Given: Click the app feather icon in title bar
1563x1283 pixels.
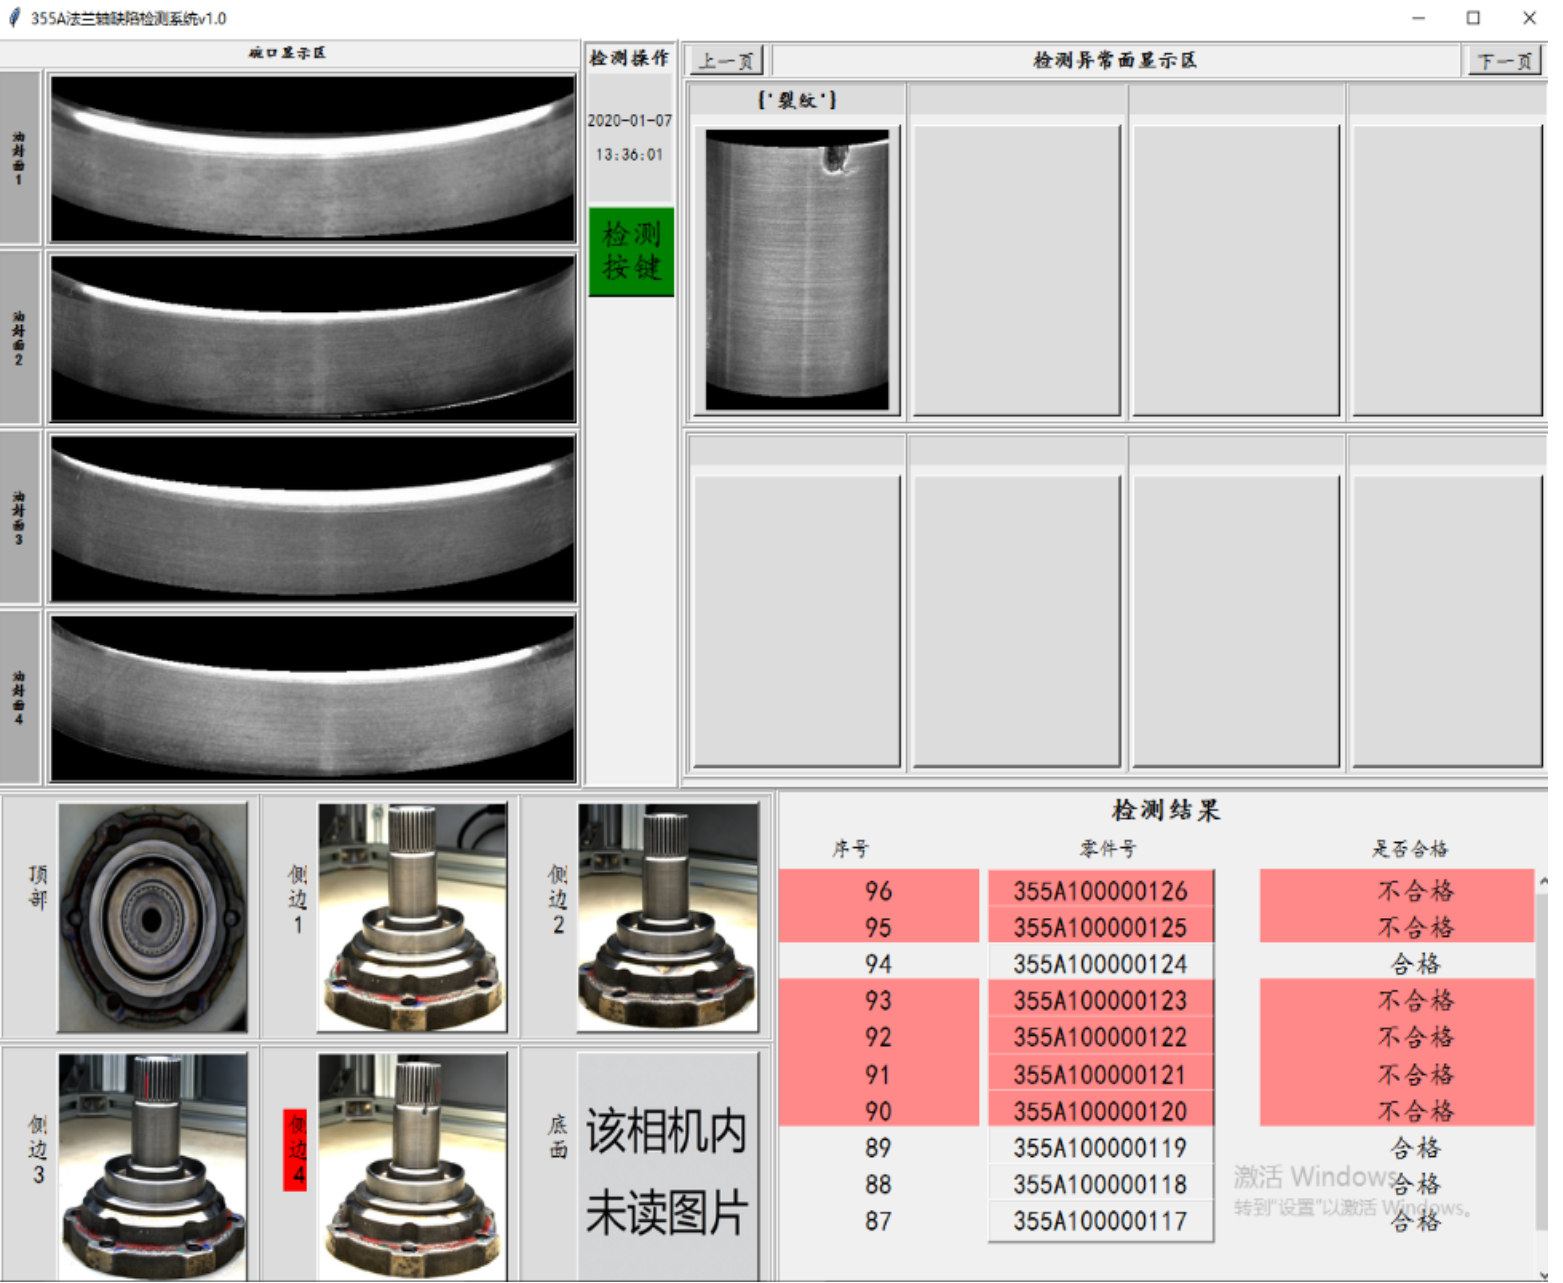Looking at the screenshot, I should [x=14, y=18].
